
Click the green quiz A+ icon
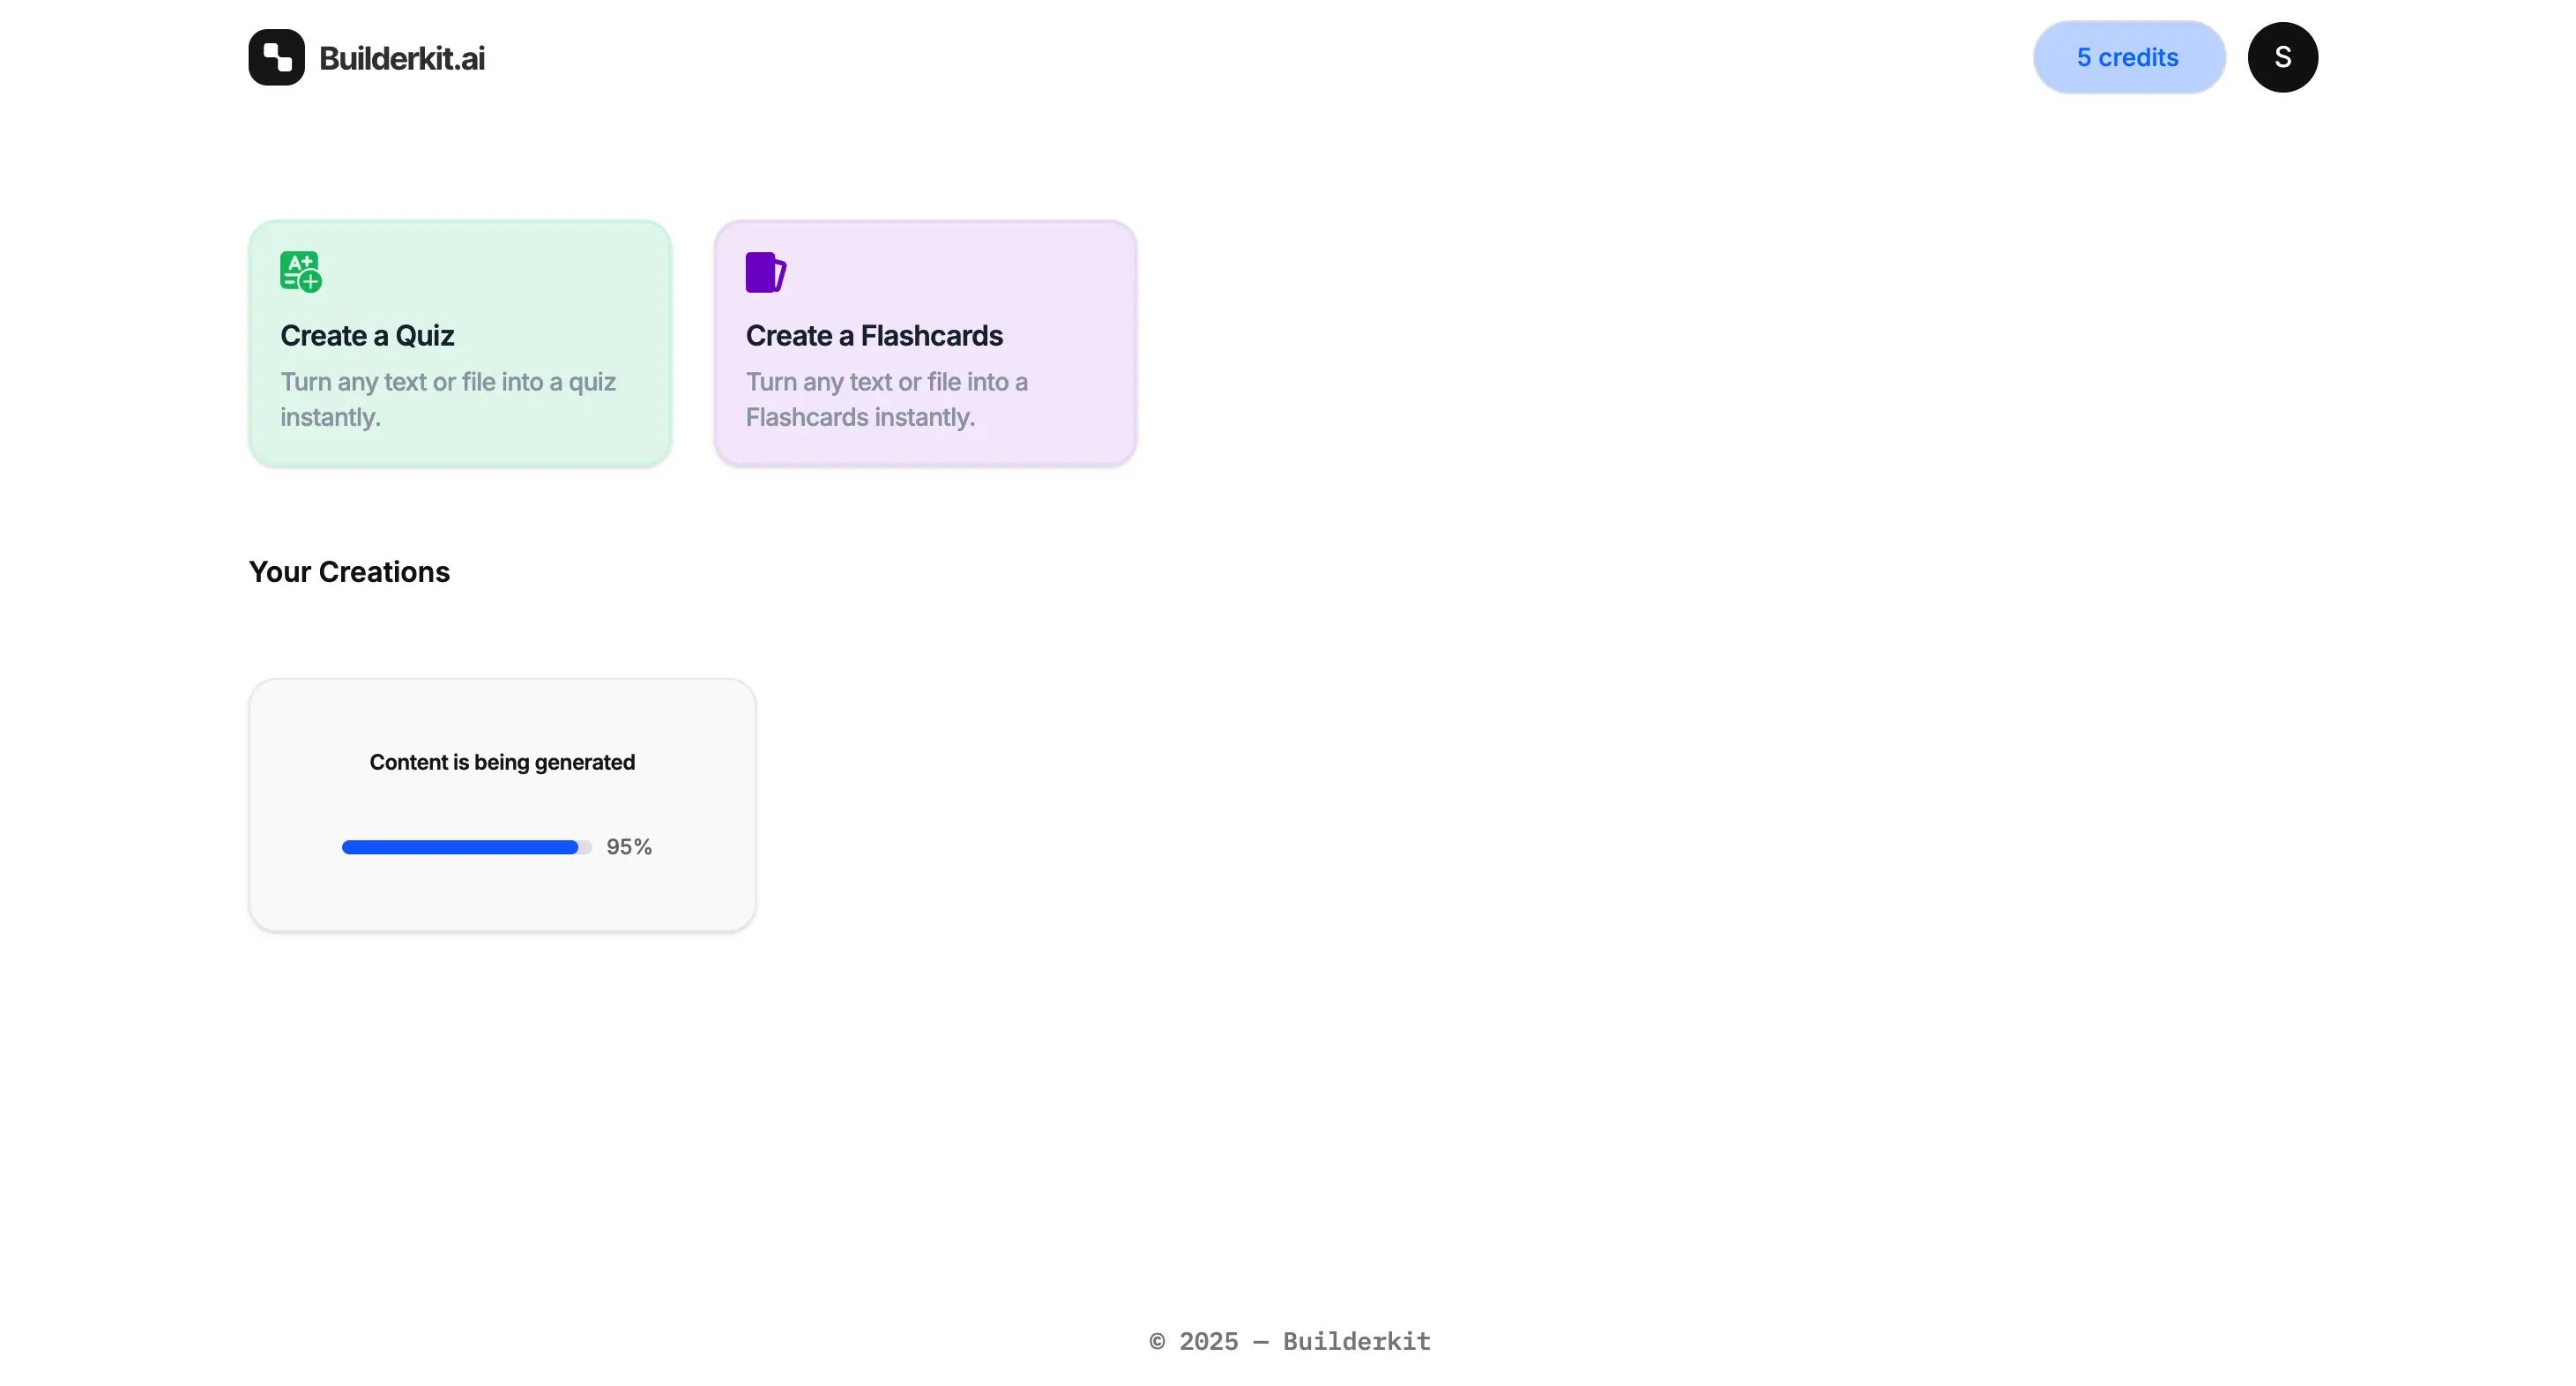point(301,272)
